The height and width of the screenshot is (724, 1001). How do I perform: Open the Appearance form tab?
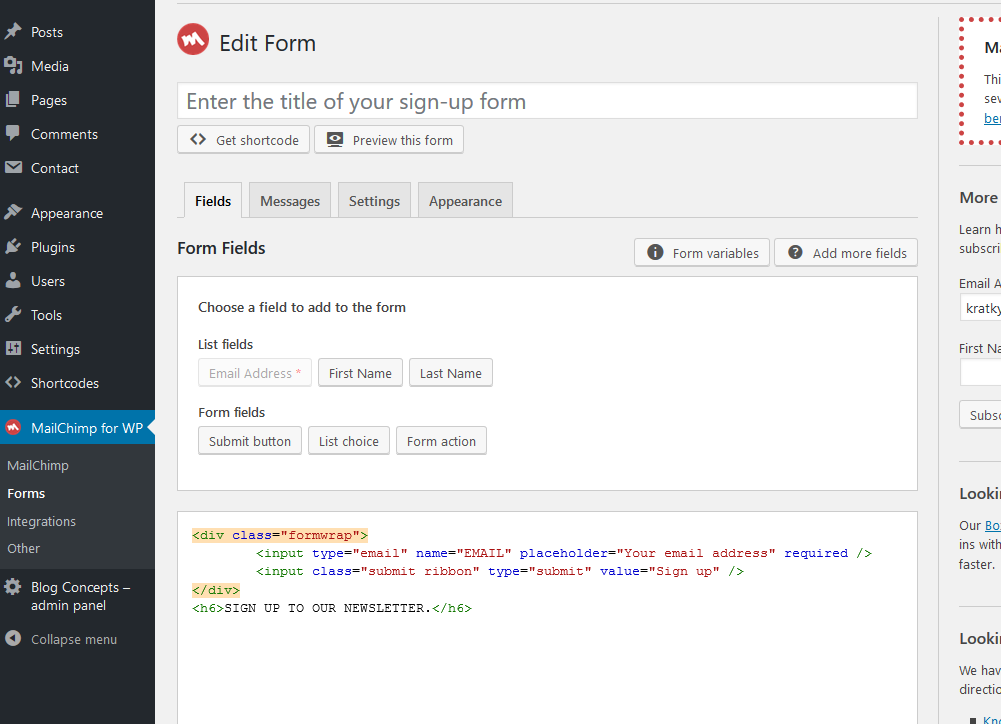pos(465,201)
